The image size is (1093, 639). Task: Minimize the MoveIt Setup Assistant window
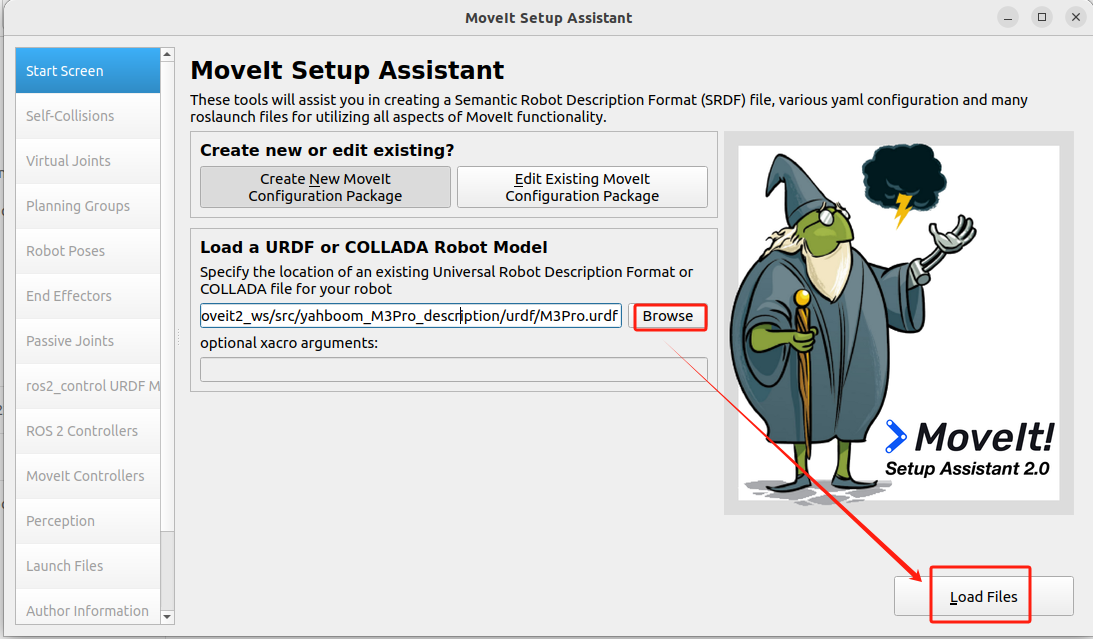point(1008,17)
